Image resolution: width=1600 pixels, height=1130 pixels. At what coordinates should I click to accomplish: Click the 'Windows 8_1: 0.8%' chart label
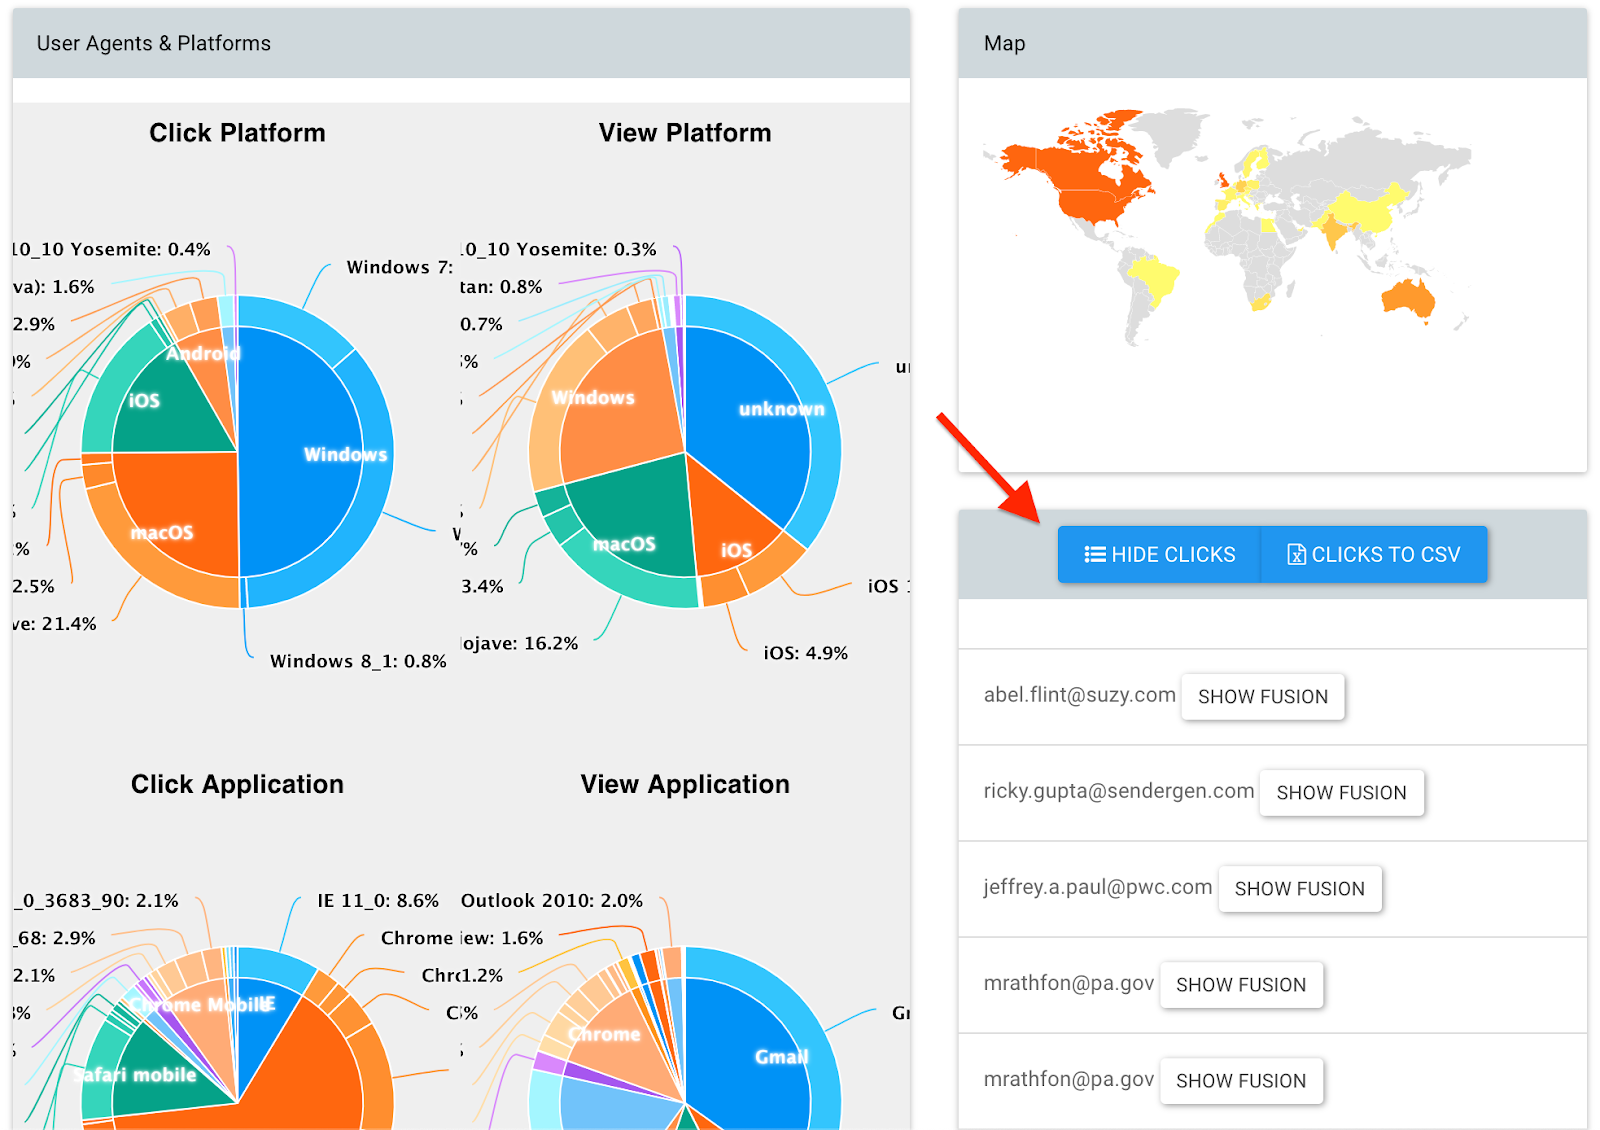point(358,661)
